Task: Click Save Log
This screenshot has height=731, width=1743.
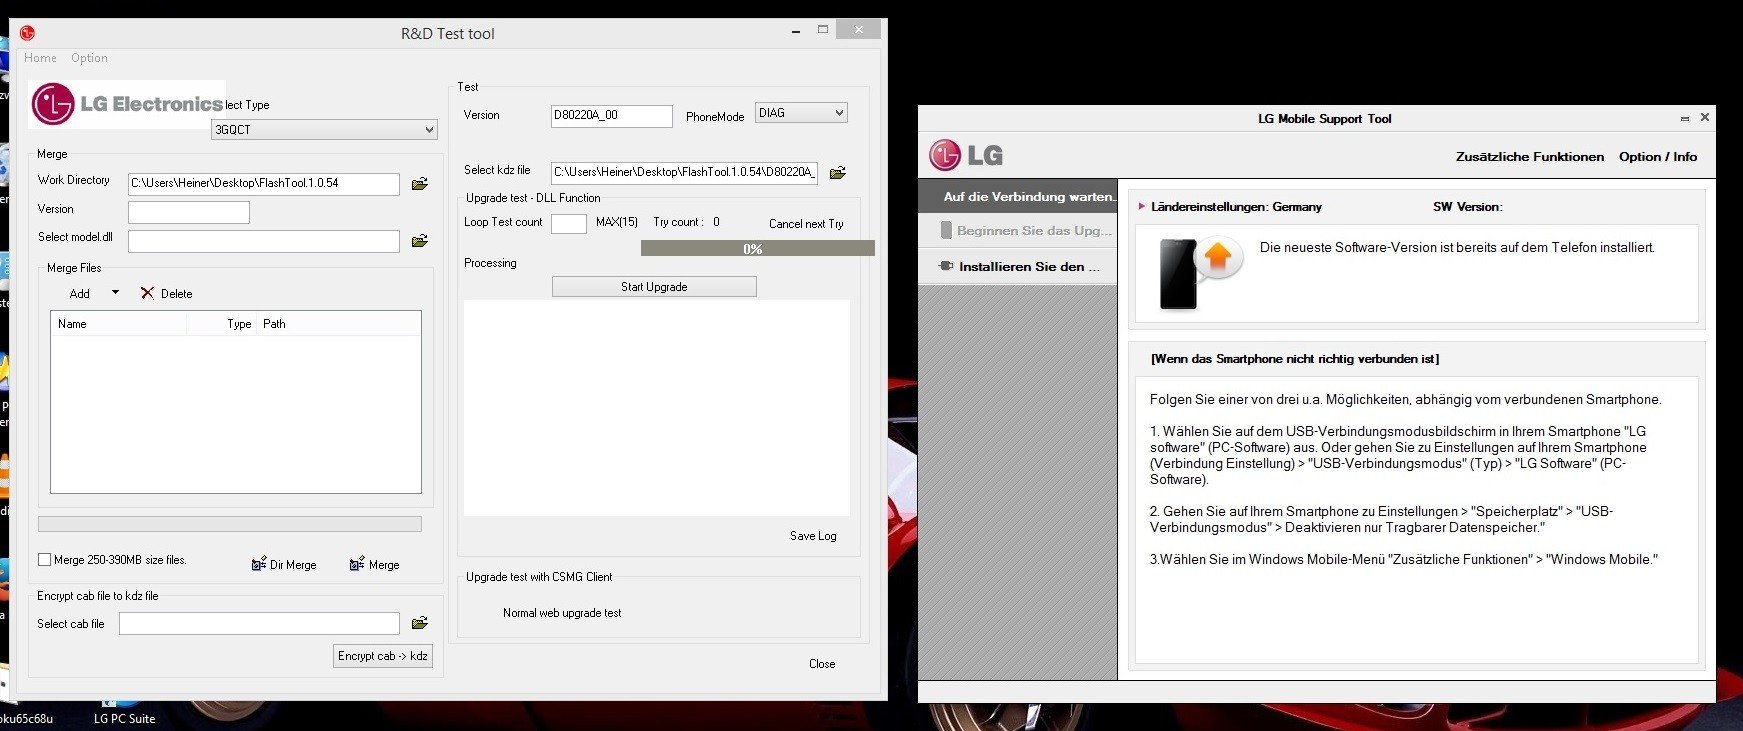Action: tap(813, 536)
